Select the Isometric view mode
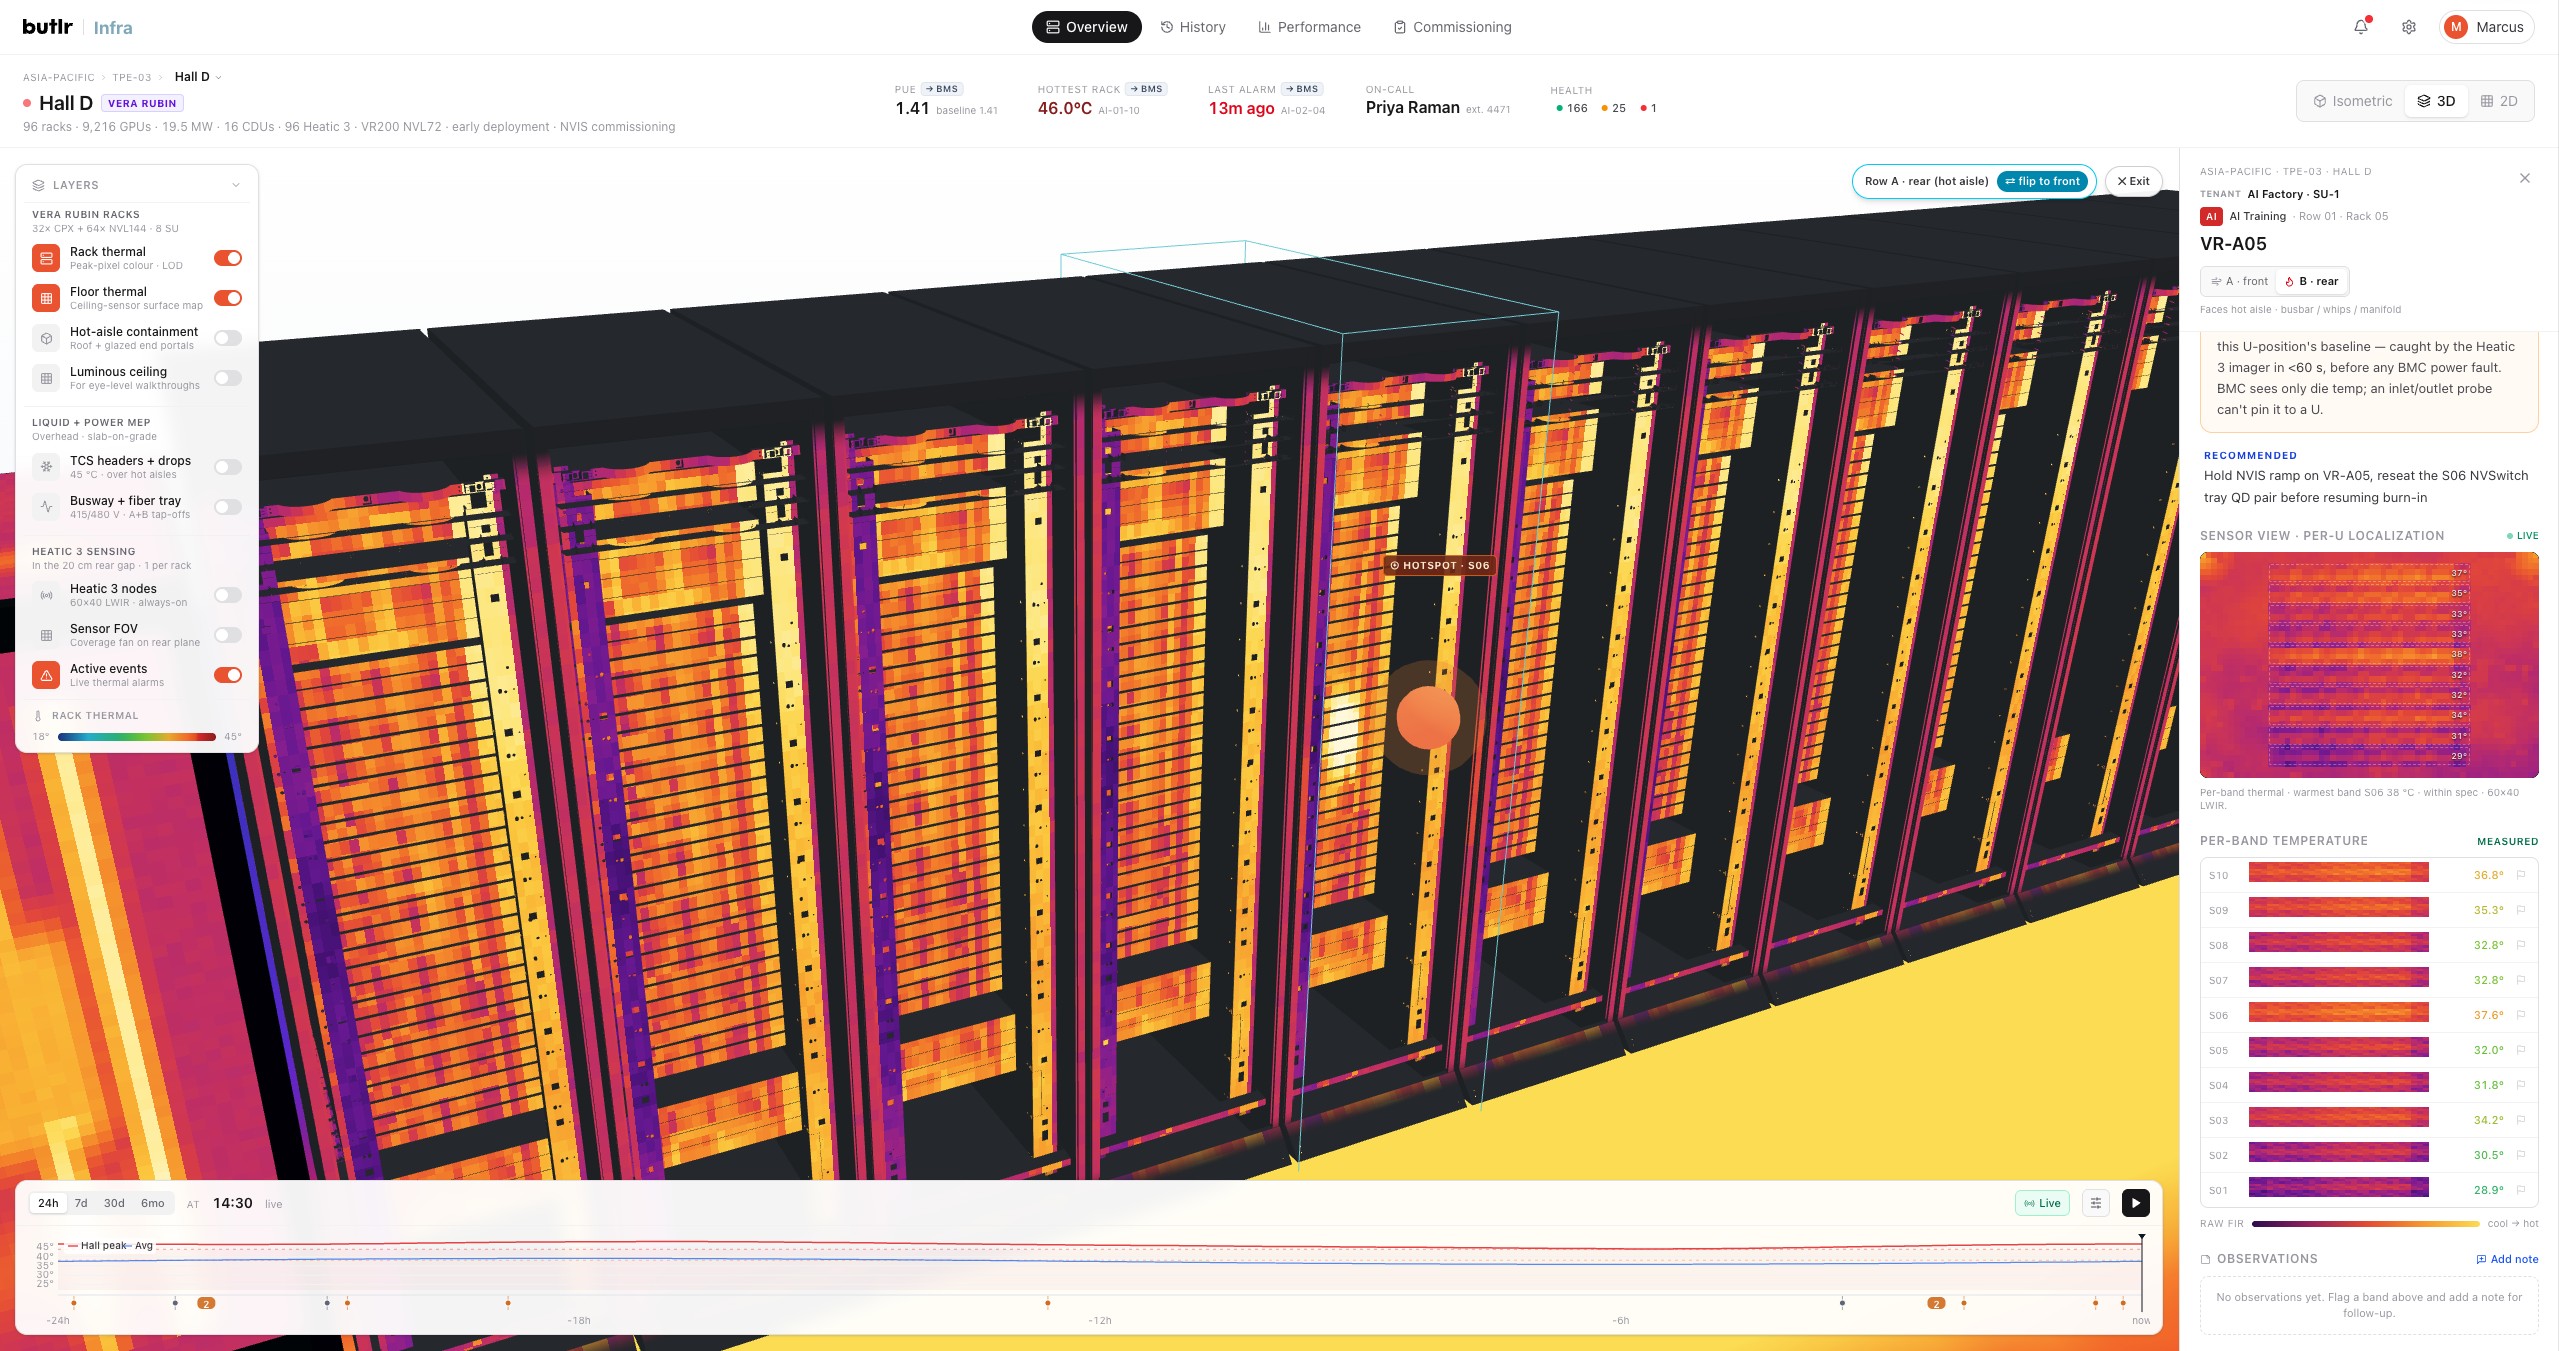 click(x=2352, y=101)
